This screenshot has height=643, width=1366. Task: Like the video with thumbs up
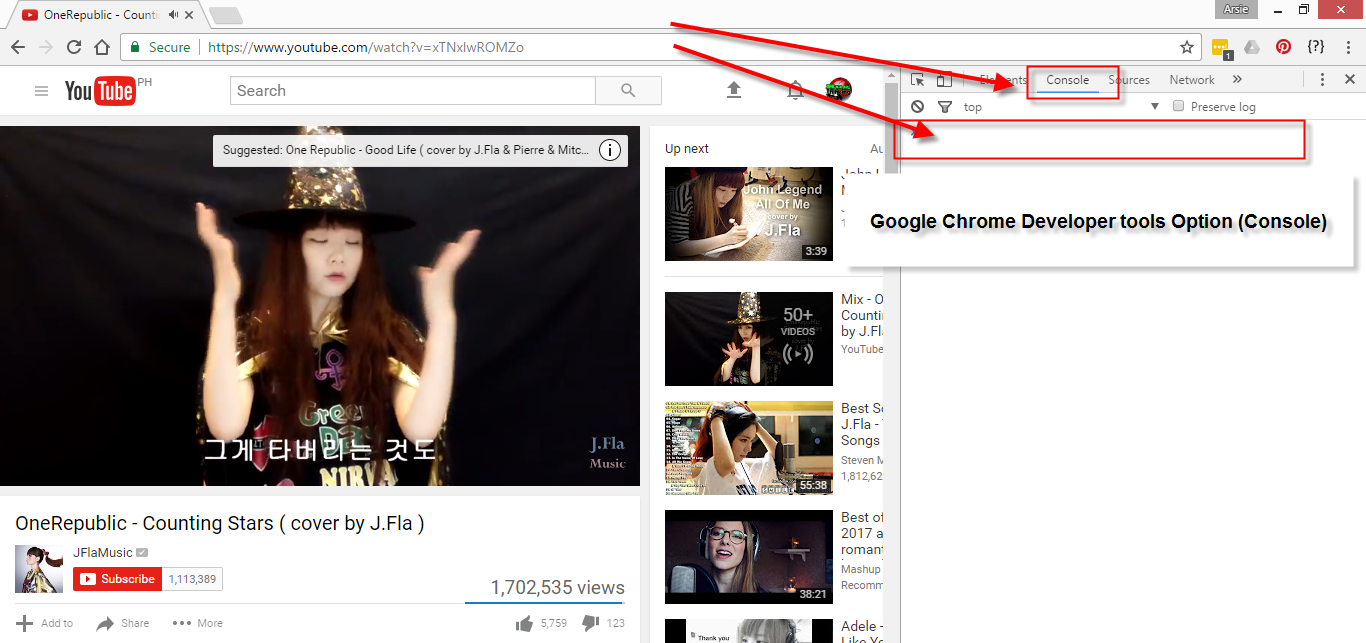[524, 623]
